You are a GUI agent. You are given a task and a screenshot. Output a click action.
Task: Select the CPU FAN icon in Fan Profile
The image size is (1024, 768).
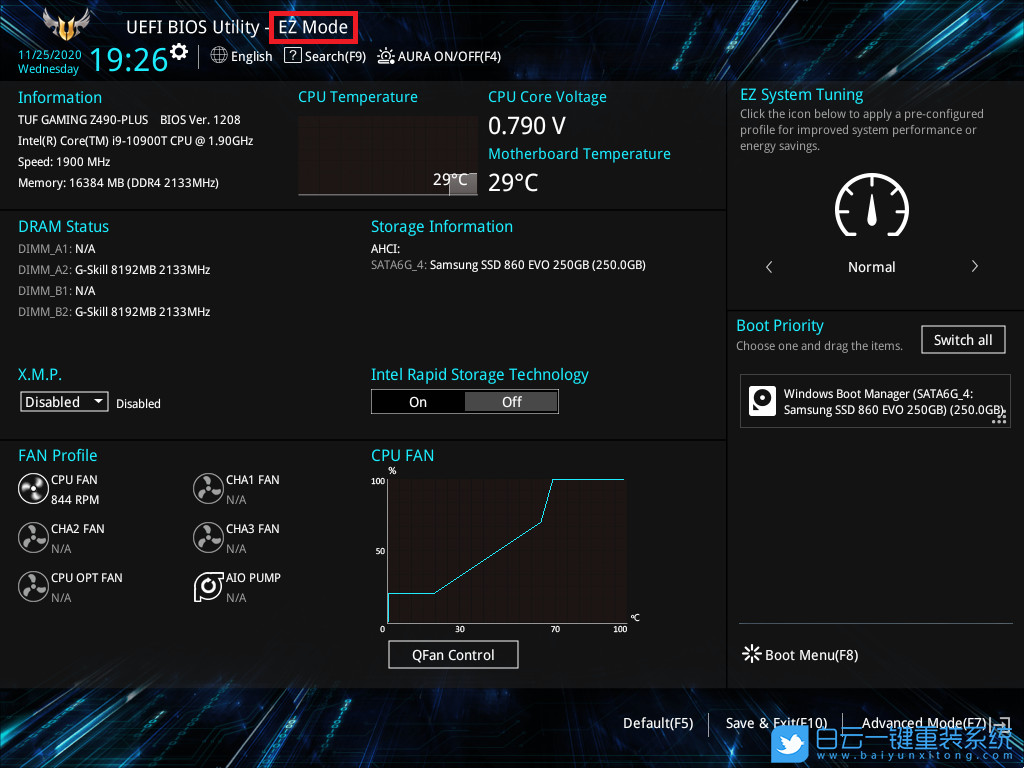(32, 488)
